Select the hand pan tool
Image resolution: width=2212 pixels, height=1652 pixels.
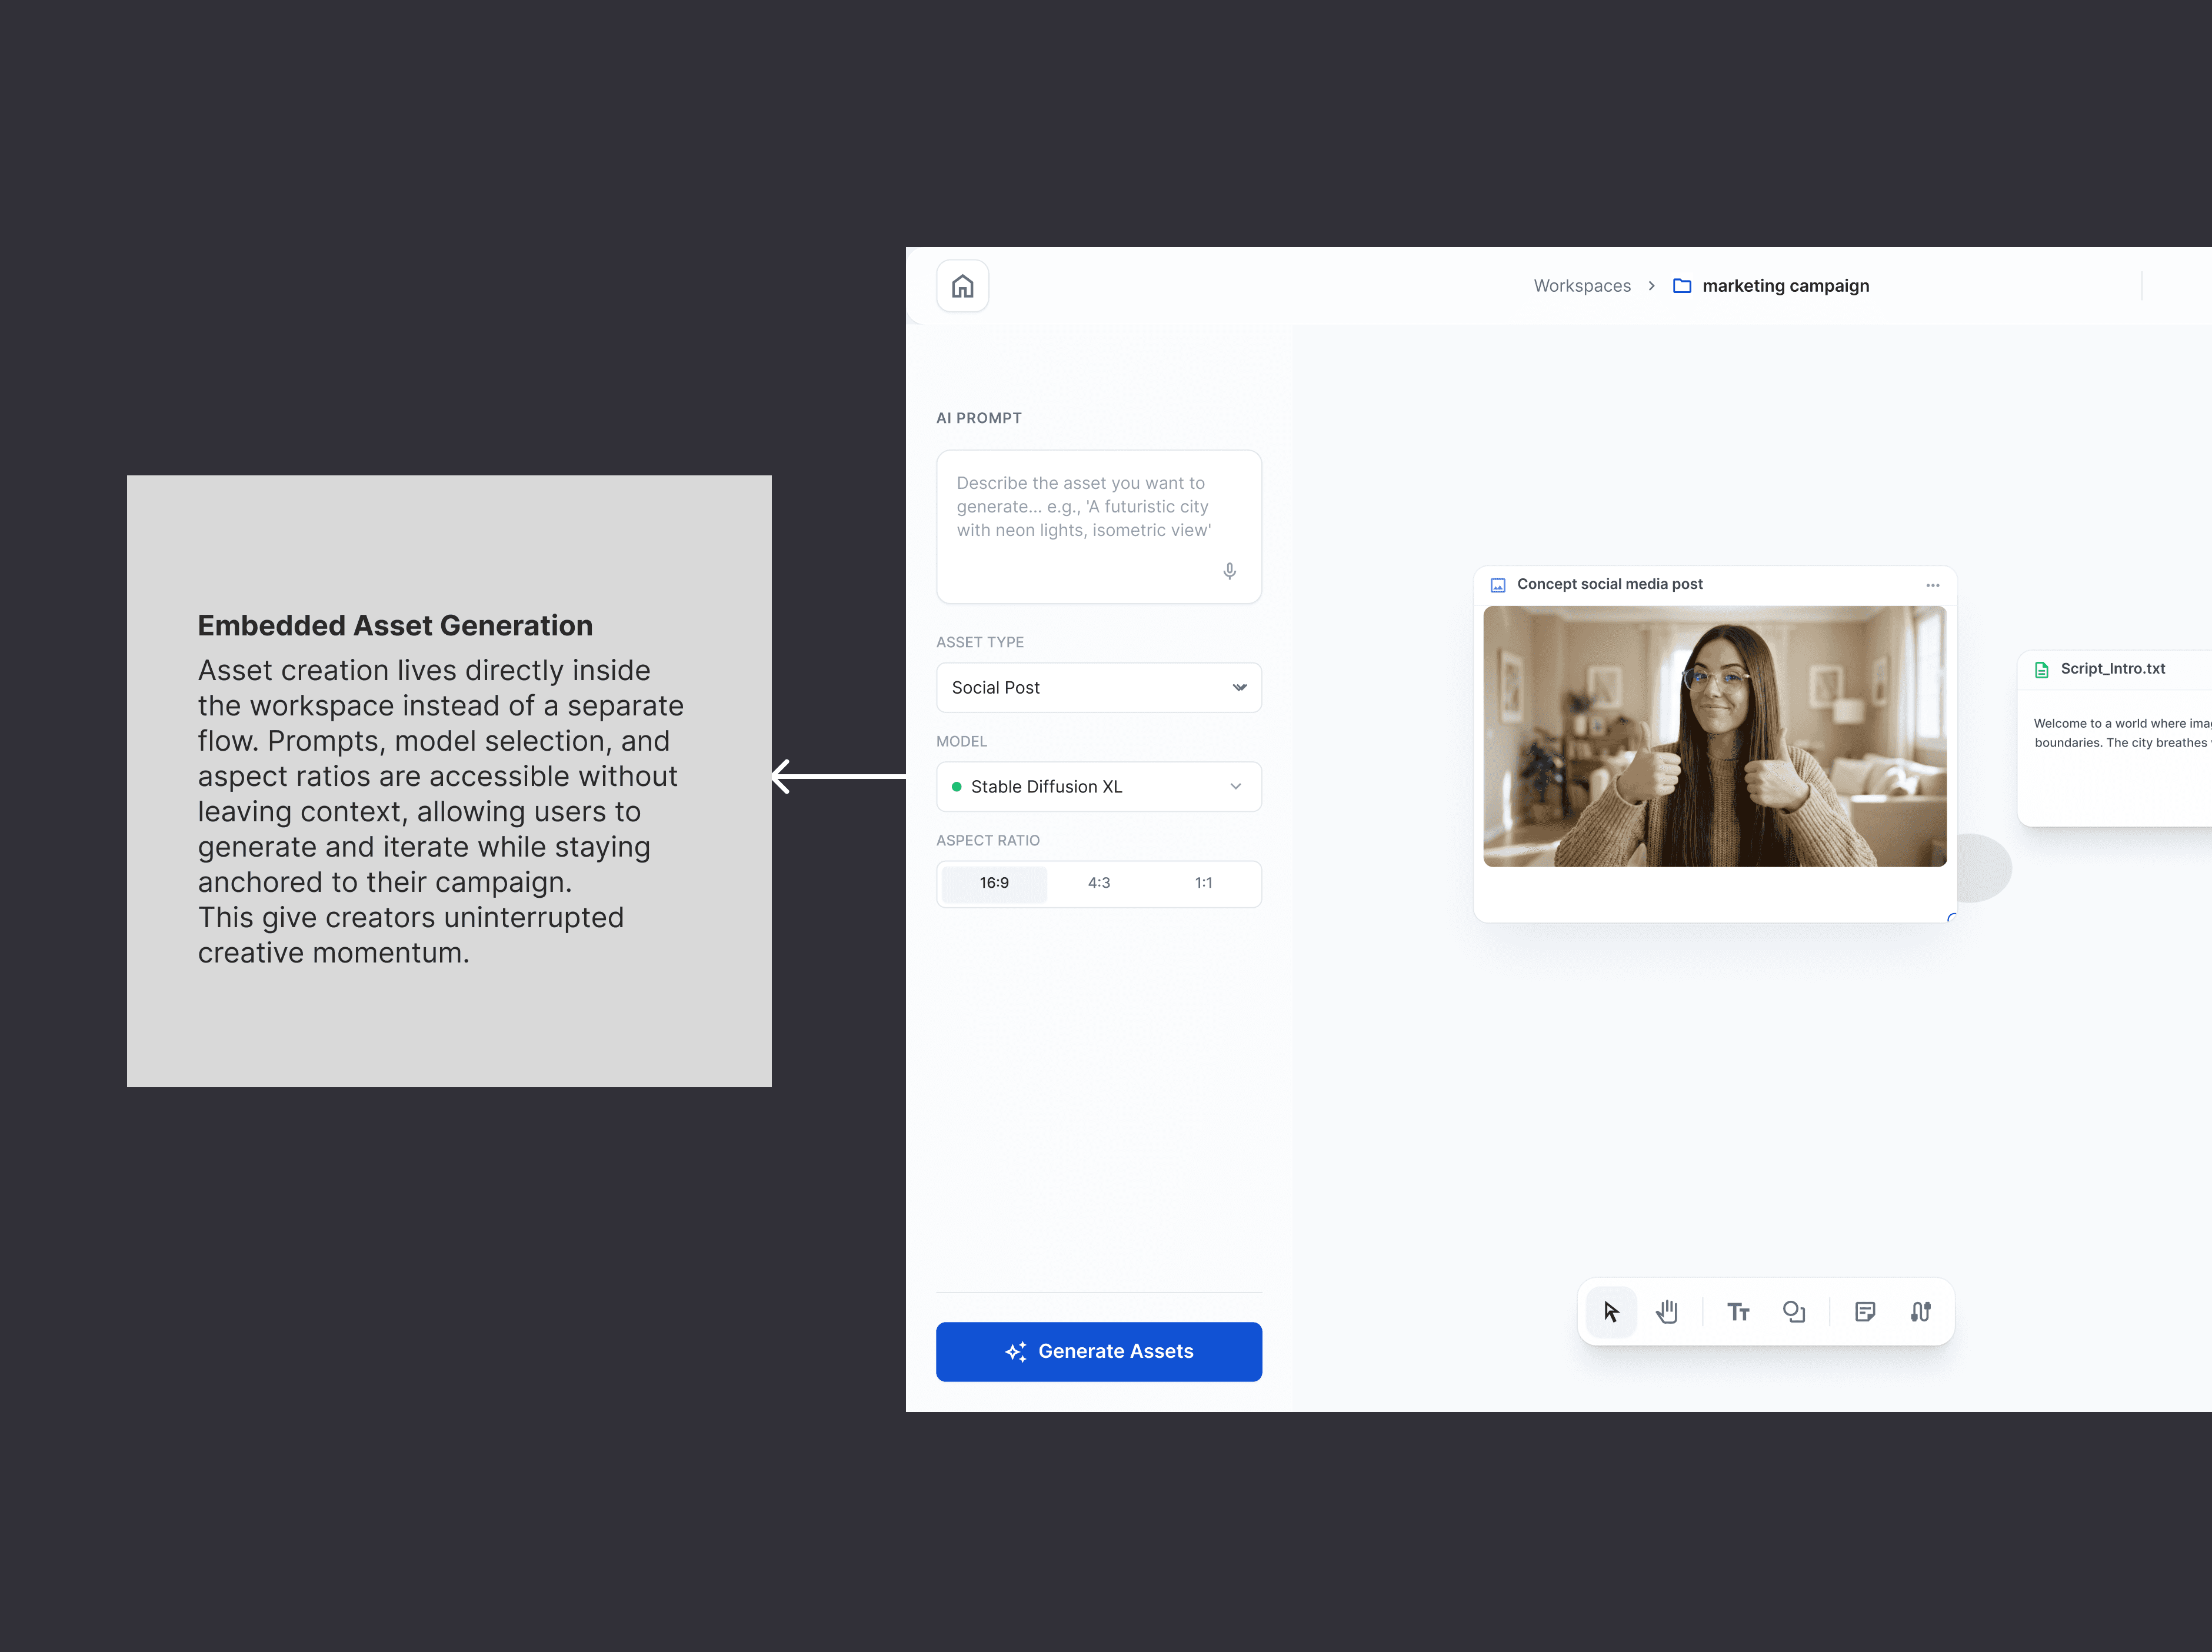[1667, 1311]
